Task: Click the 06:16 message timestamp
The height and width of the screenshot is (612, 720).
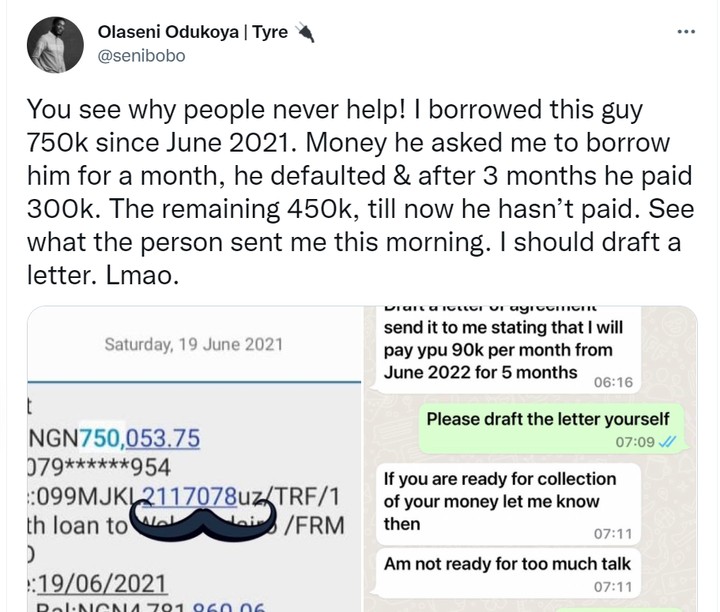Action: [613, 382]
